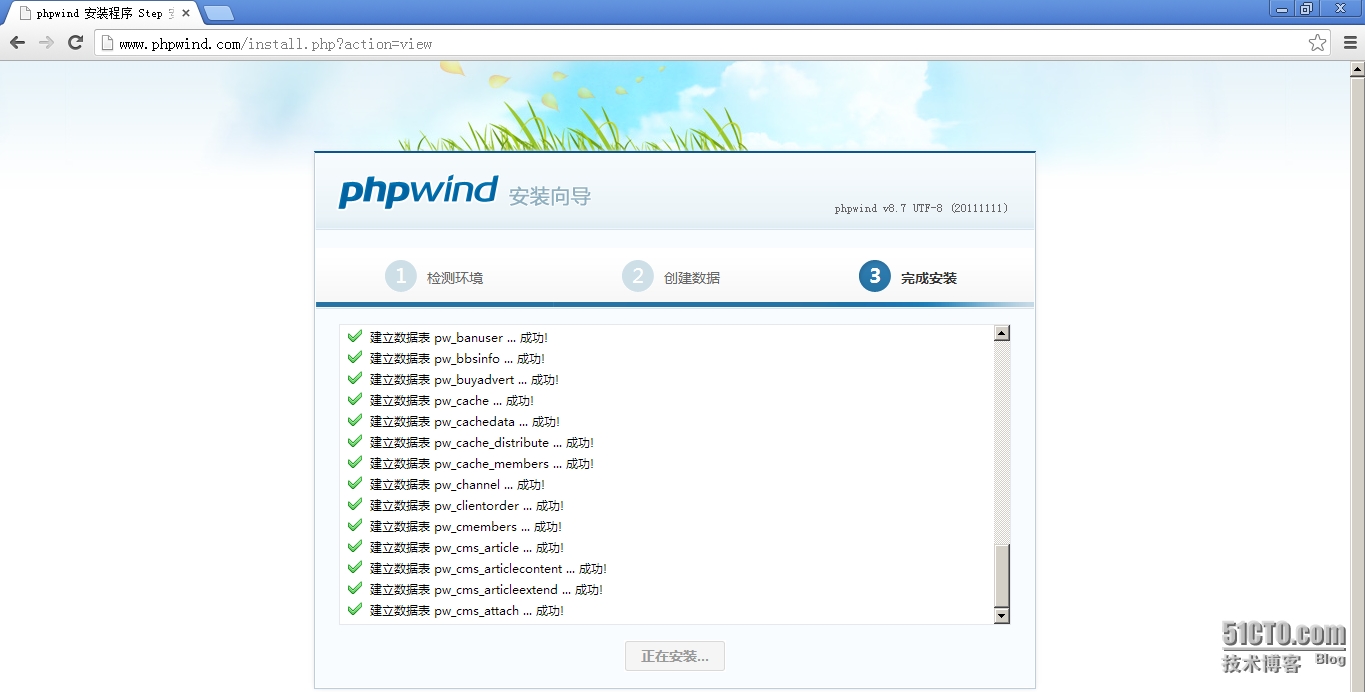Open the Chrome menu icon

[x=1349, y=43]
